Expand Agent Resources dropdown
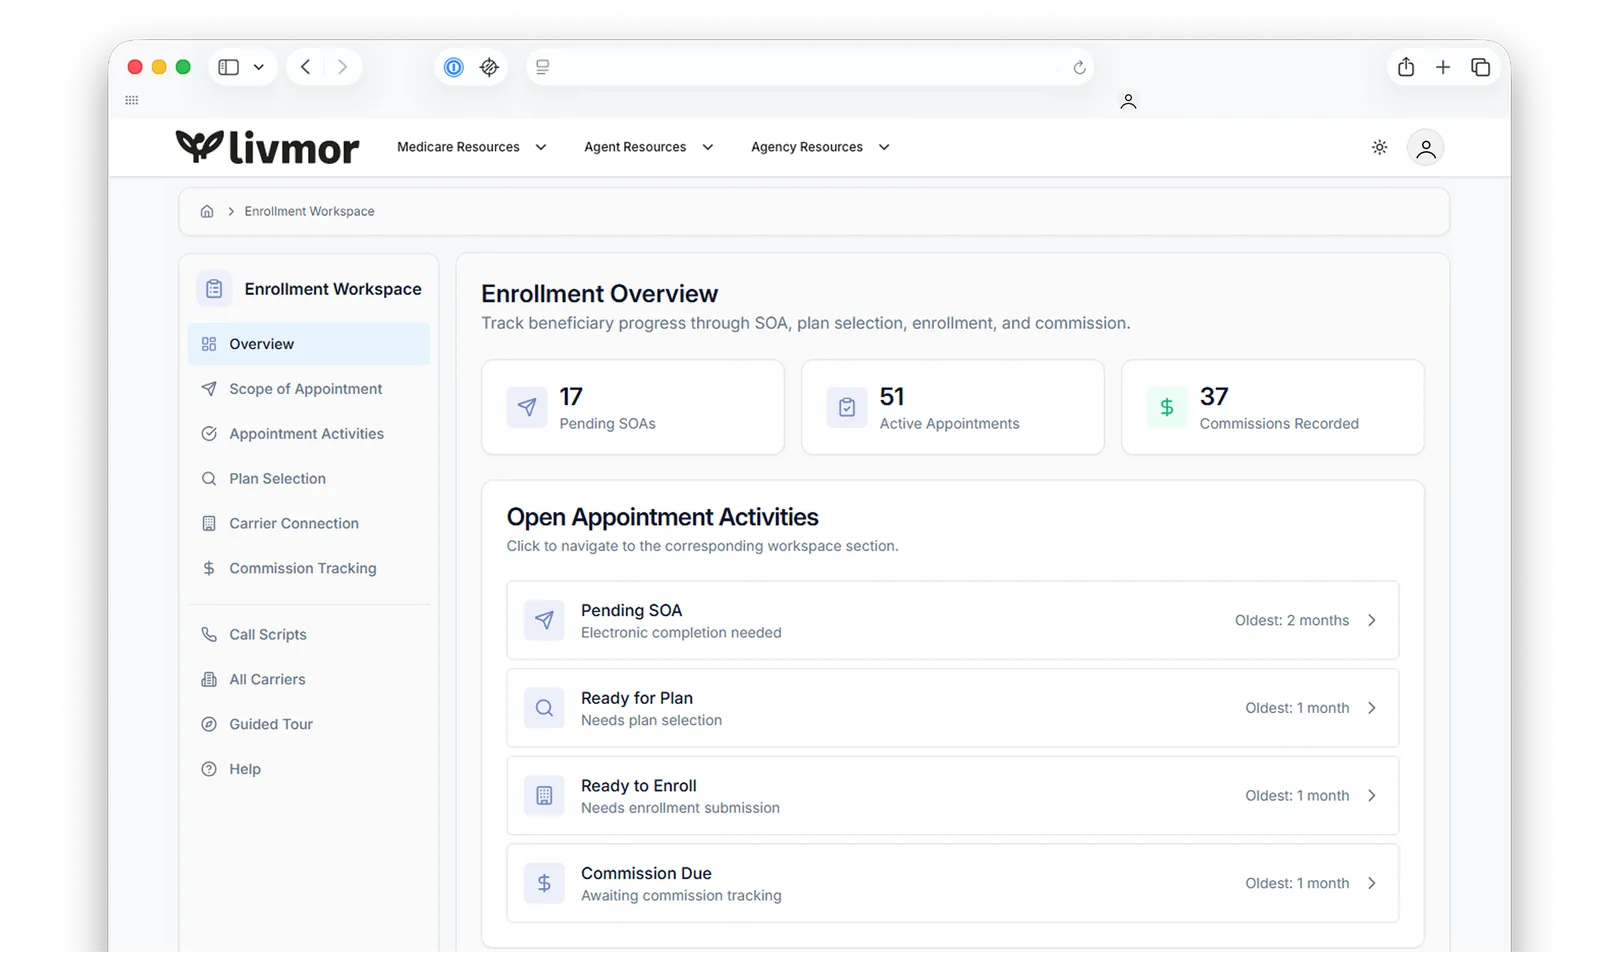This screenshot has width=1600, height=978. point(649,147)
